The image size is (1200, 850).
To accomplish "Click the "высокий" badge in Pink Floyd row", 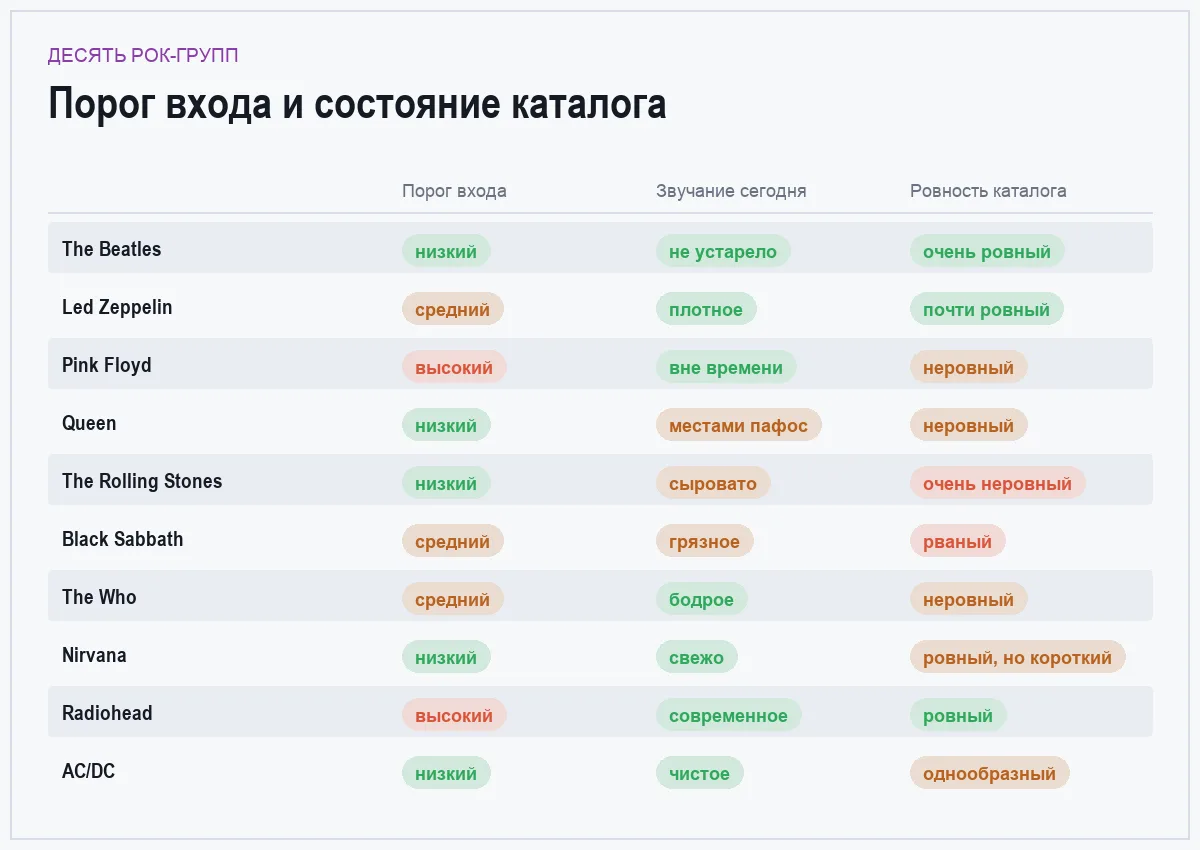I will point(454,367).
